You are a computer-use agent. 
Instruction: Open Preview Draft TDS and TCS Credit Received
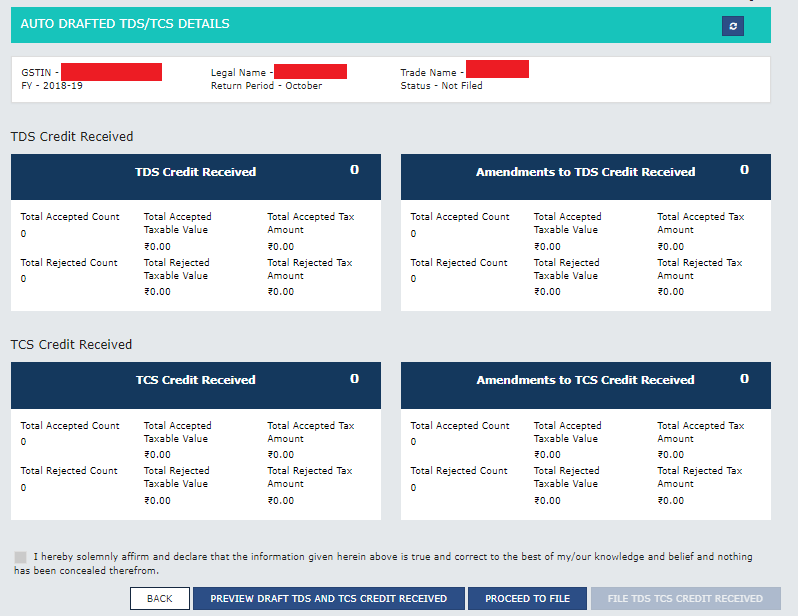(x=328, y=598)
